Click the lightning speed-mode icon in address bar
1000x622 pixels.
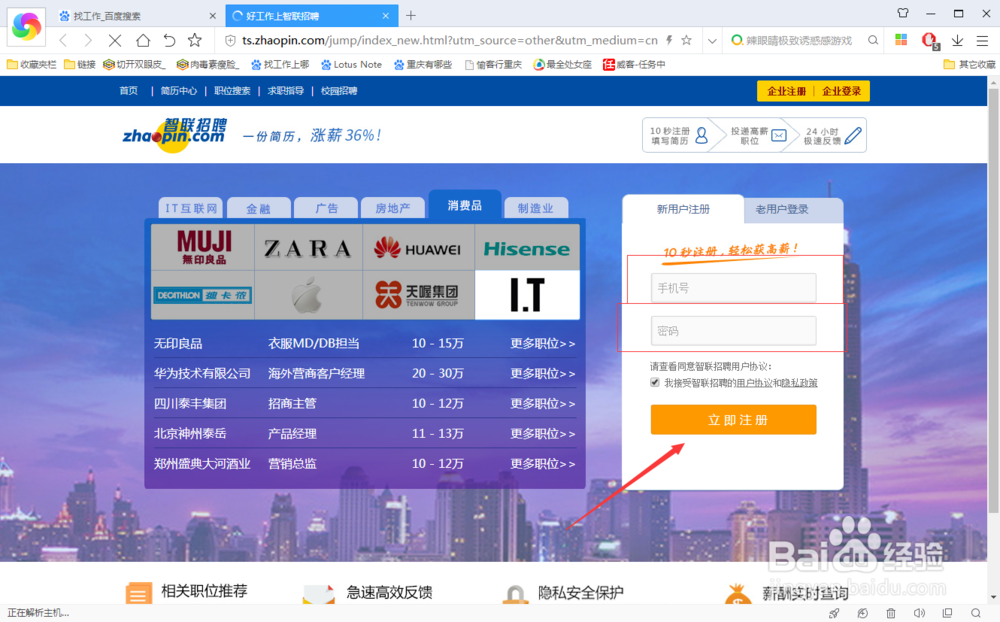coord(669,40)
